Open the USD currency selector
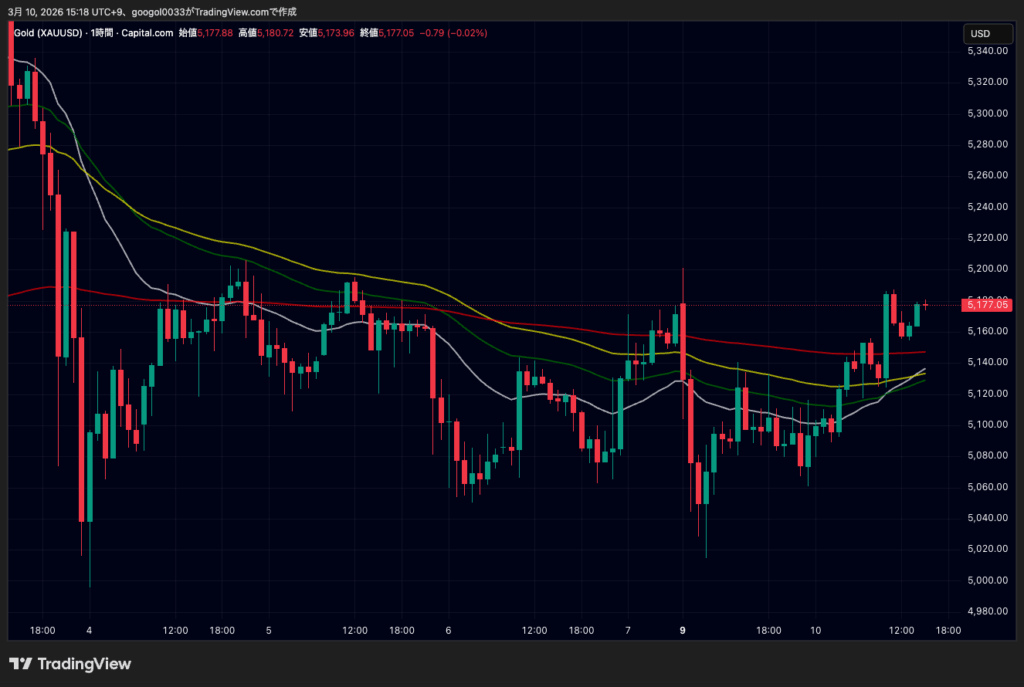Screen dimensions: 1024x687 coord(979,34)
